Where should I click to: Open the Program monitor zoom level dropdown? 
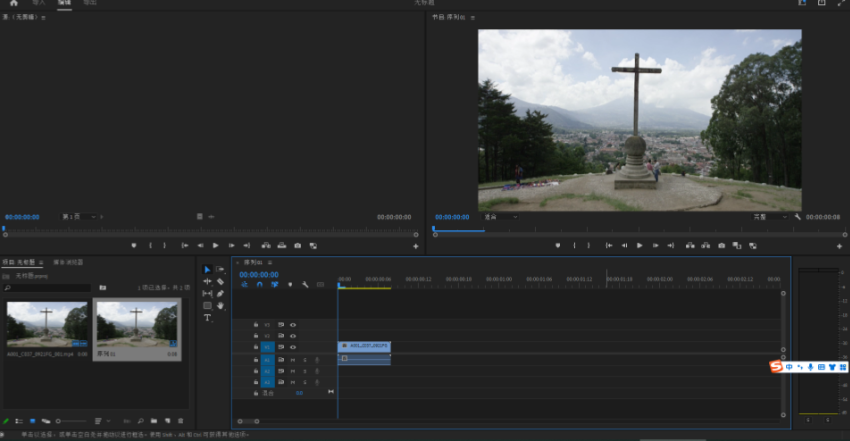500,216
